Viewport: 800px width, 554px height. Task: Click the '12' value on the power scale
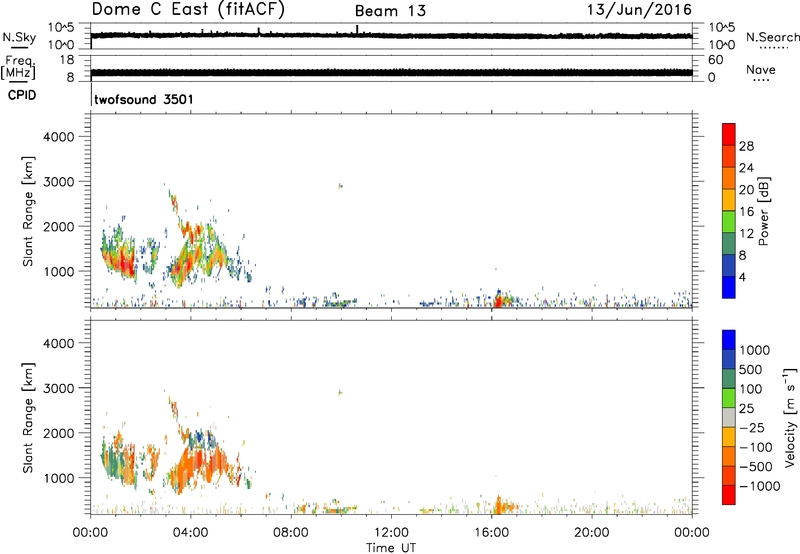coord(746,234)
